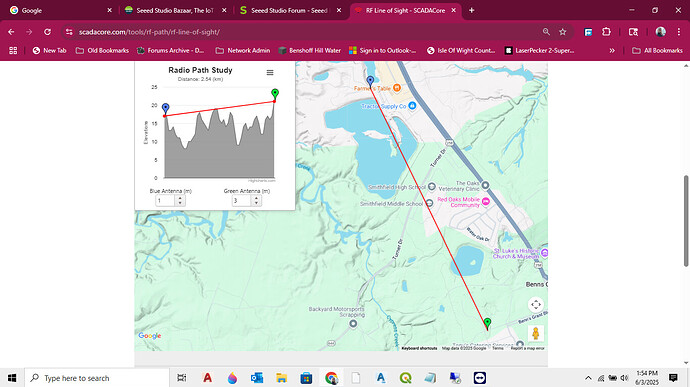Screen dimensions: 690x387
Task: Click the Tractor Supply Co map pin
Action: 412,106
